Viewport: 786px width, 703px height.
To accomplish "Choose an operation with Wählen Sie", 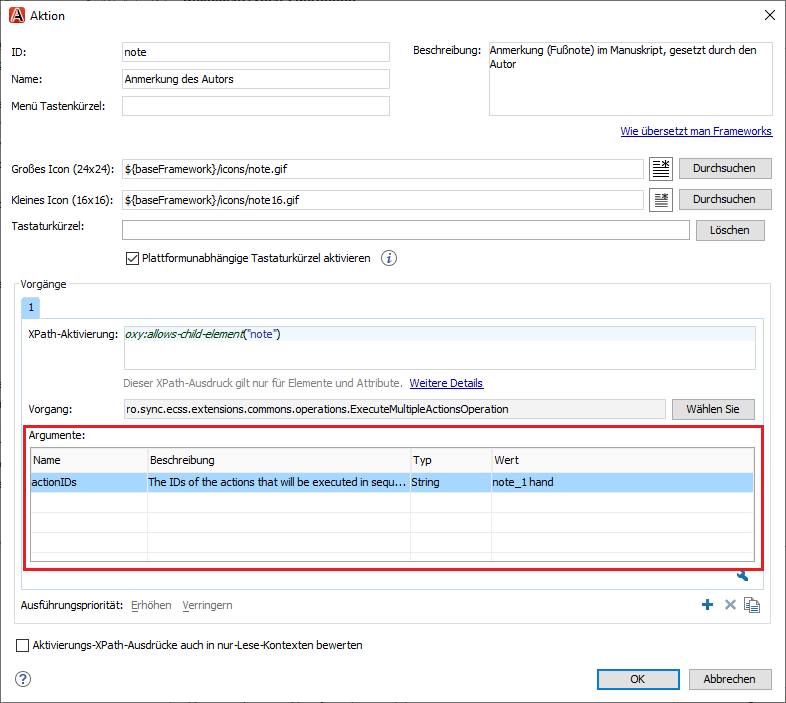I will [713, 409].
